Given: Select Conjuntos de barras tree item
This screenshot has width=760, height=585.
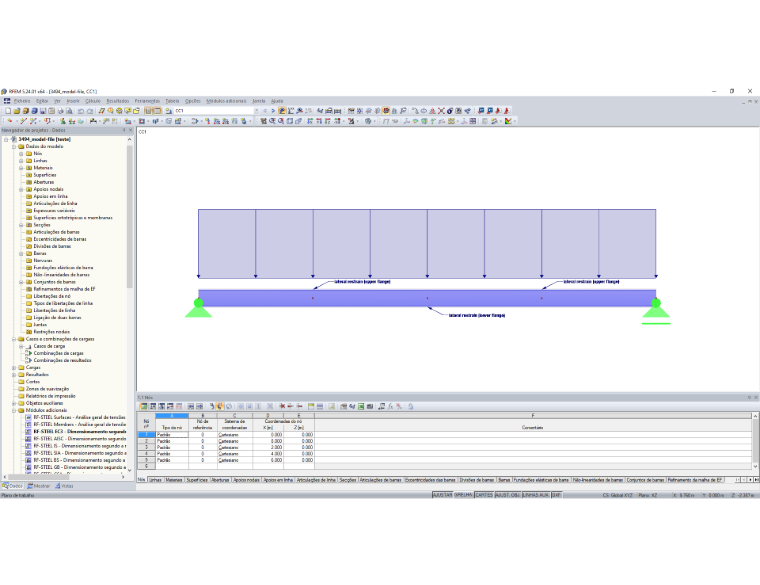Looking at the screenshot, I should [54, 282].
